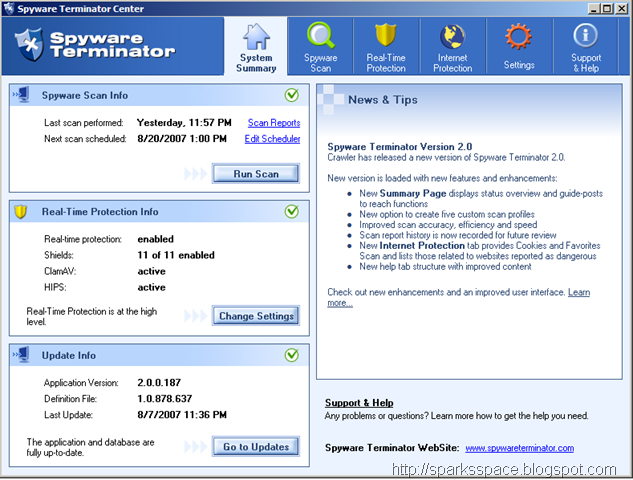Minimize the Spyware Terminator Center window
The width and height of the screenshot is (633, 480).
[x=593, y=8]
